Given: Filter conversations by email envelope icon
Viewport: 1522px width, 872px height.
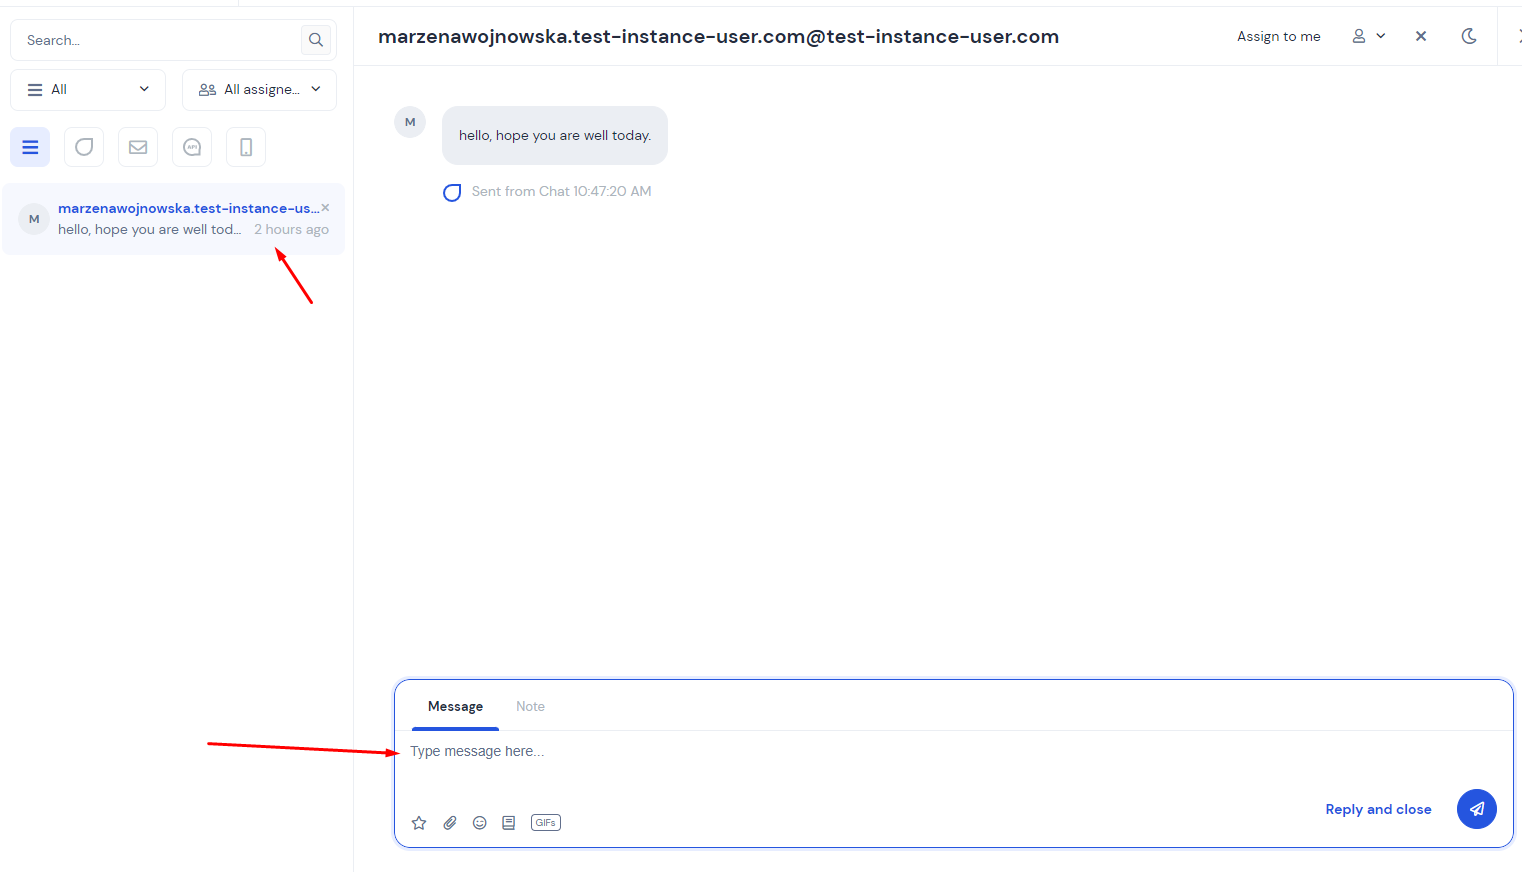Looking at the screenshot, I should coord(138,147).
